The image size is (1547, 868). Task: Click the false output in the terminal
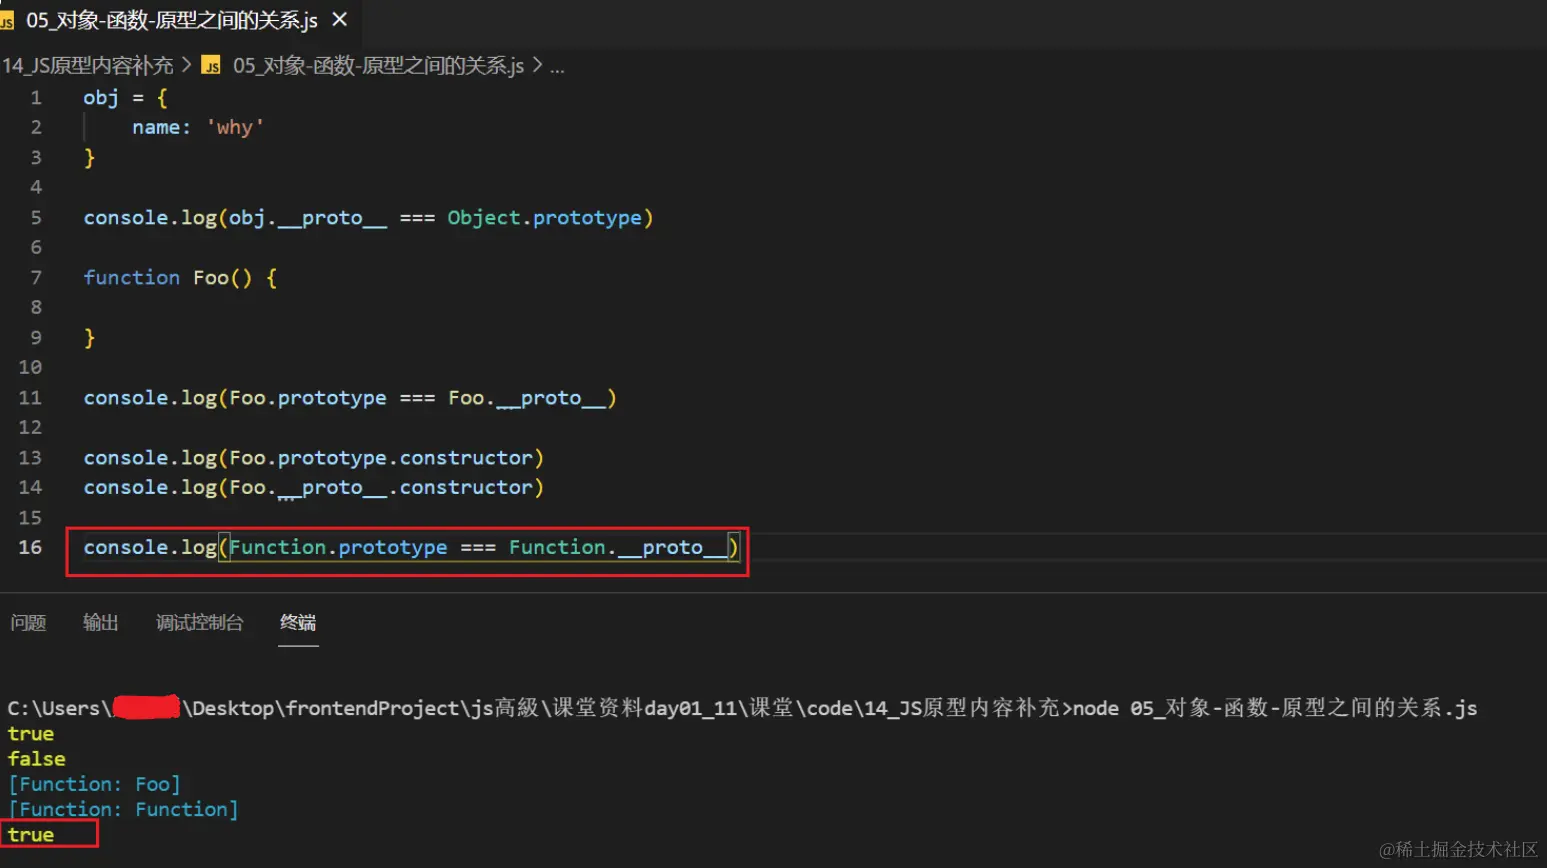(36, 759)
